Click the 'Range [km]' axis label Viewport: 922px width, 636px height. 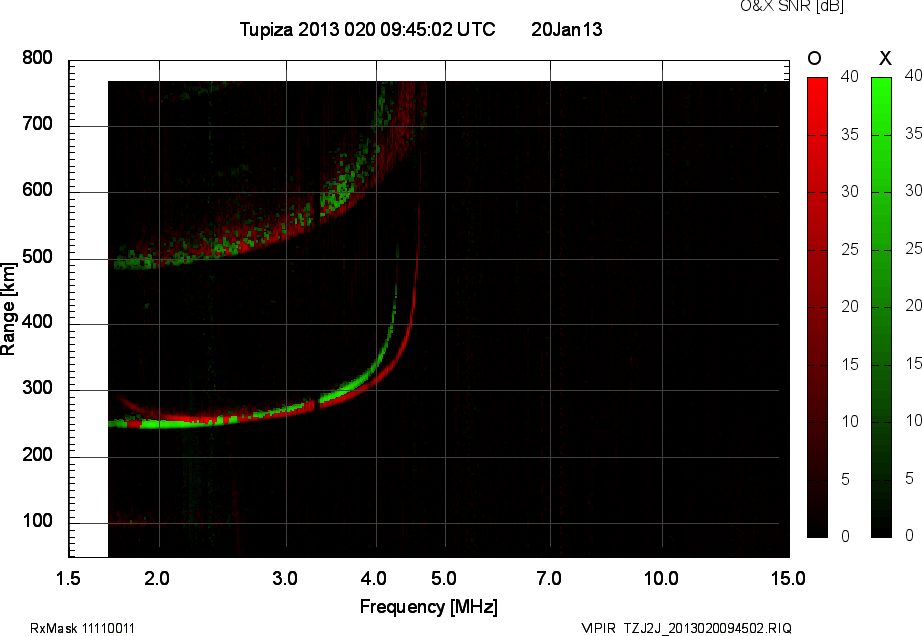8,309
